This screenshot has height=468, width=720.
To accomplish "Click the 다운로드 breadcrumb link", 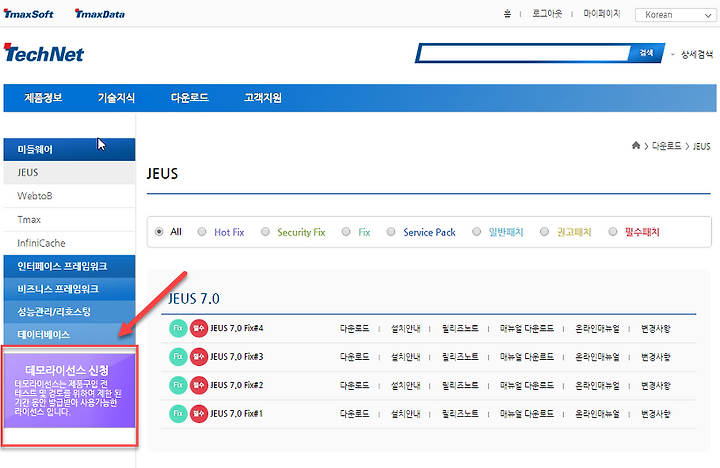I will [666, 146].
